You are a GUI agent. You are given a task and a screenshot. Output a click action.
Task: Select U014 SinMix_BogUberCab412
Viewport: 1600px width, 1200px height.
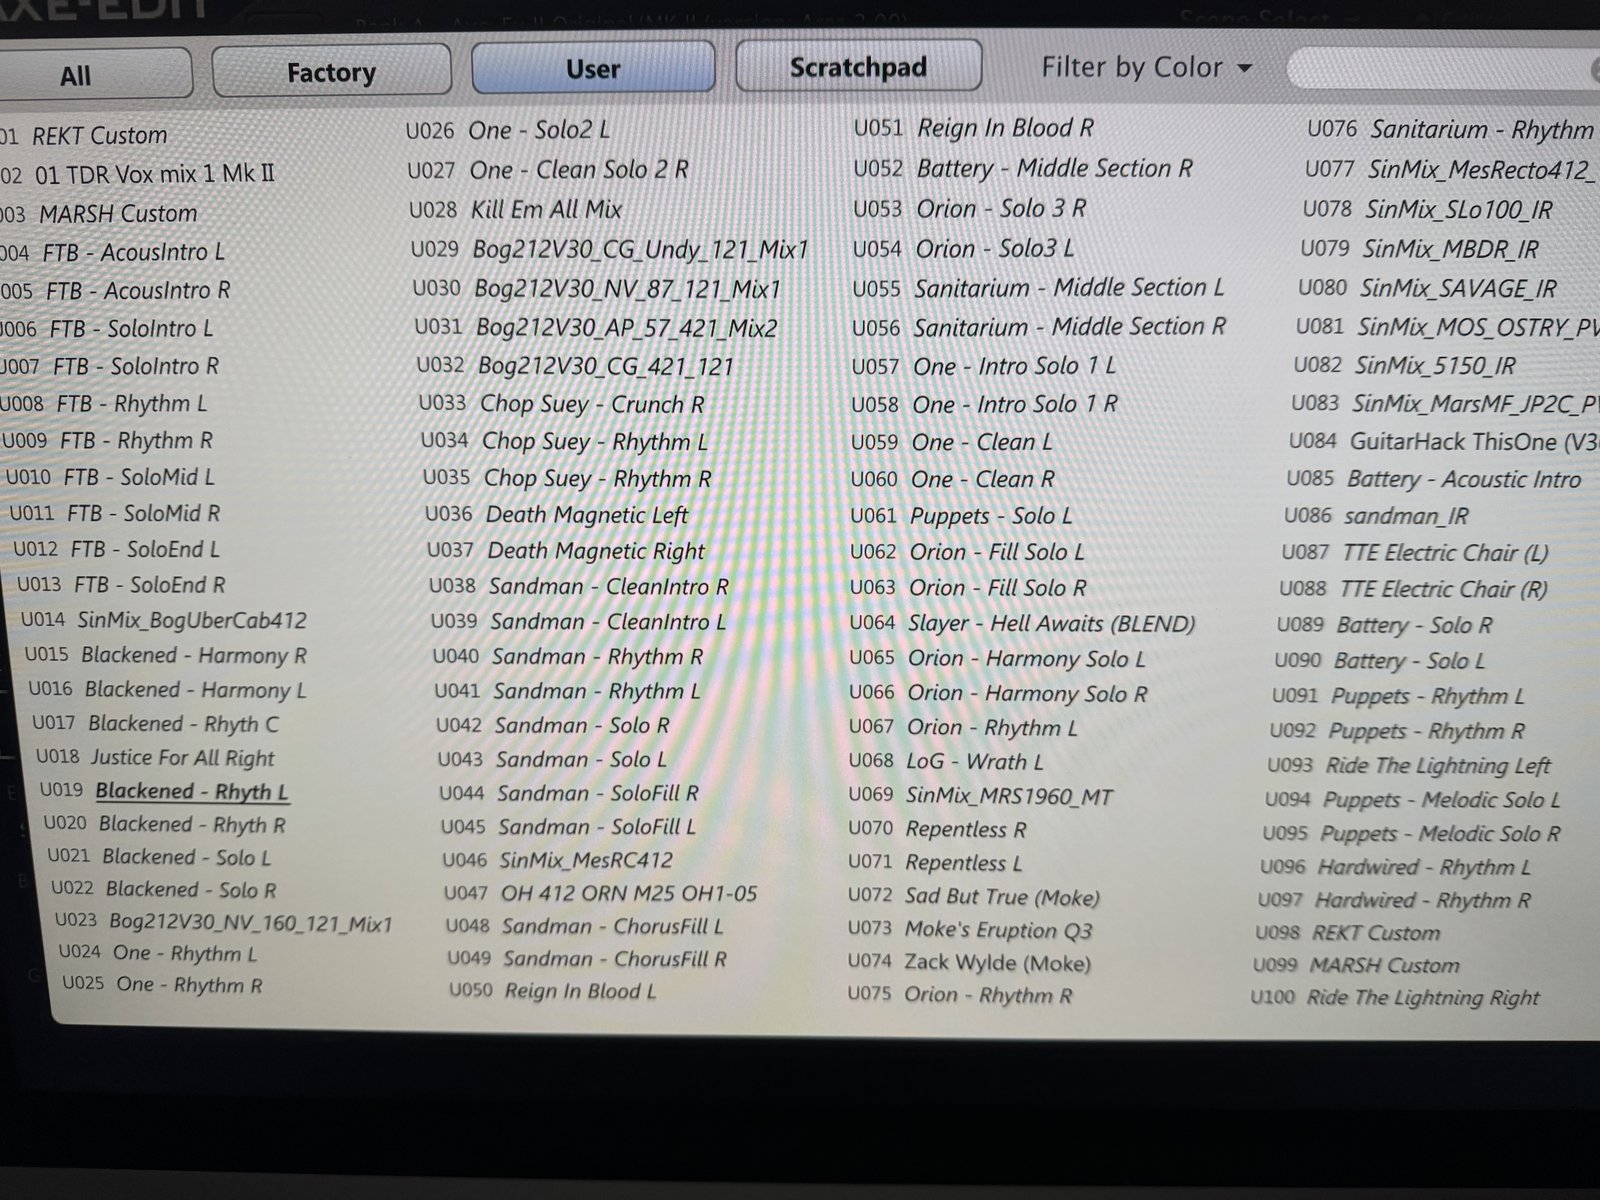point(164,620)
